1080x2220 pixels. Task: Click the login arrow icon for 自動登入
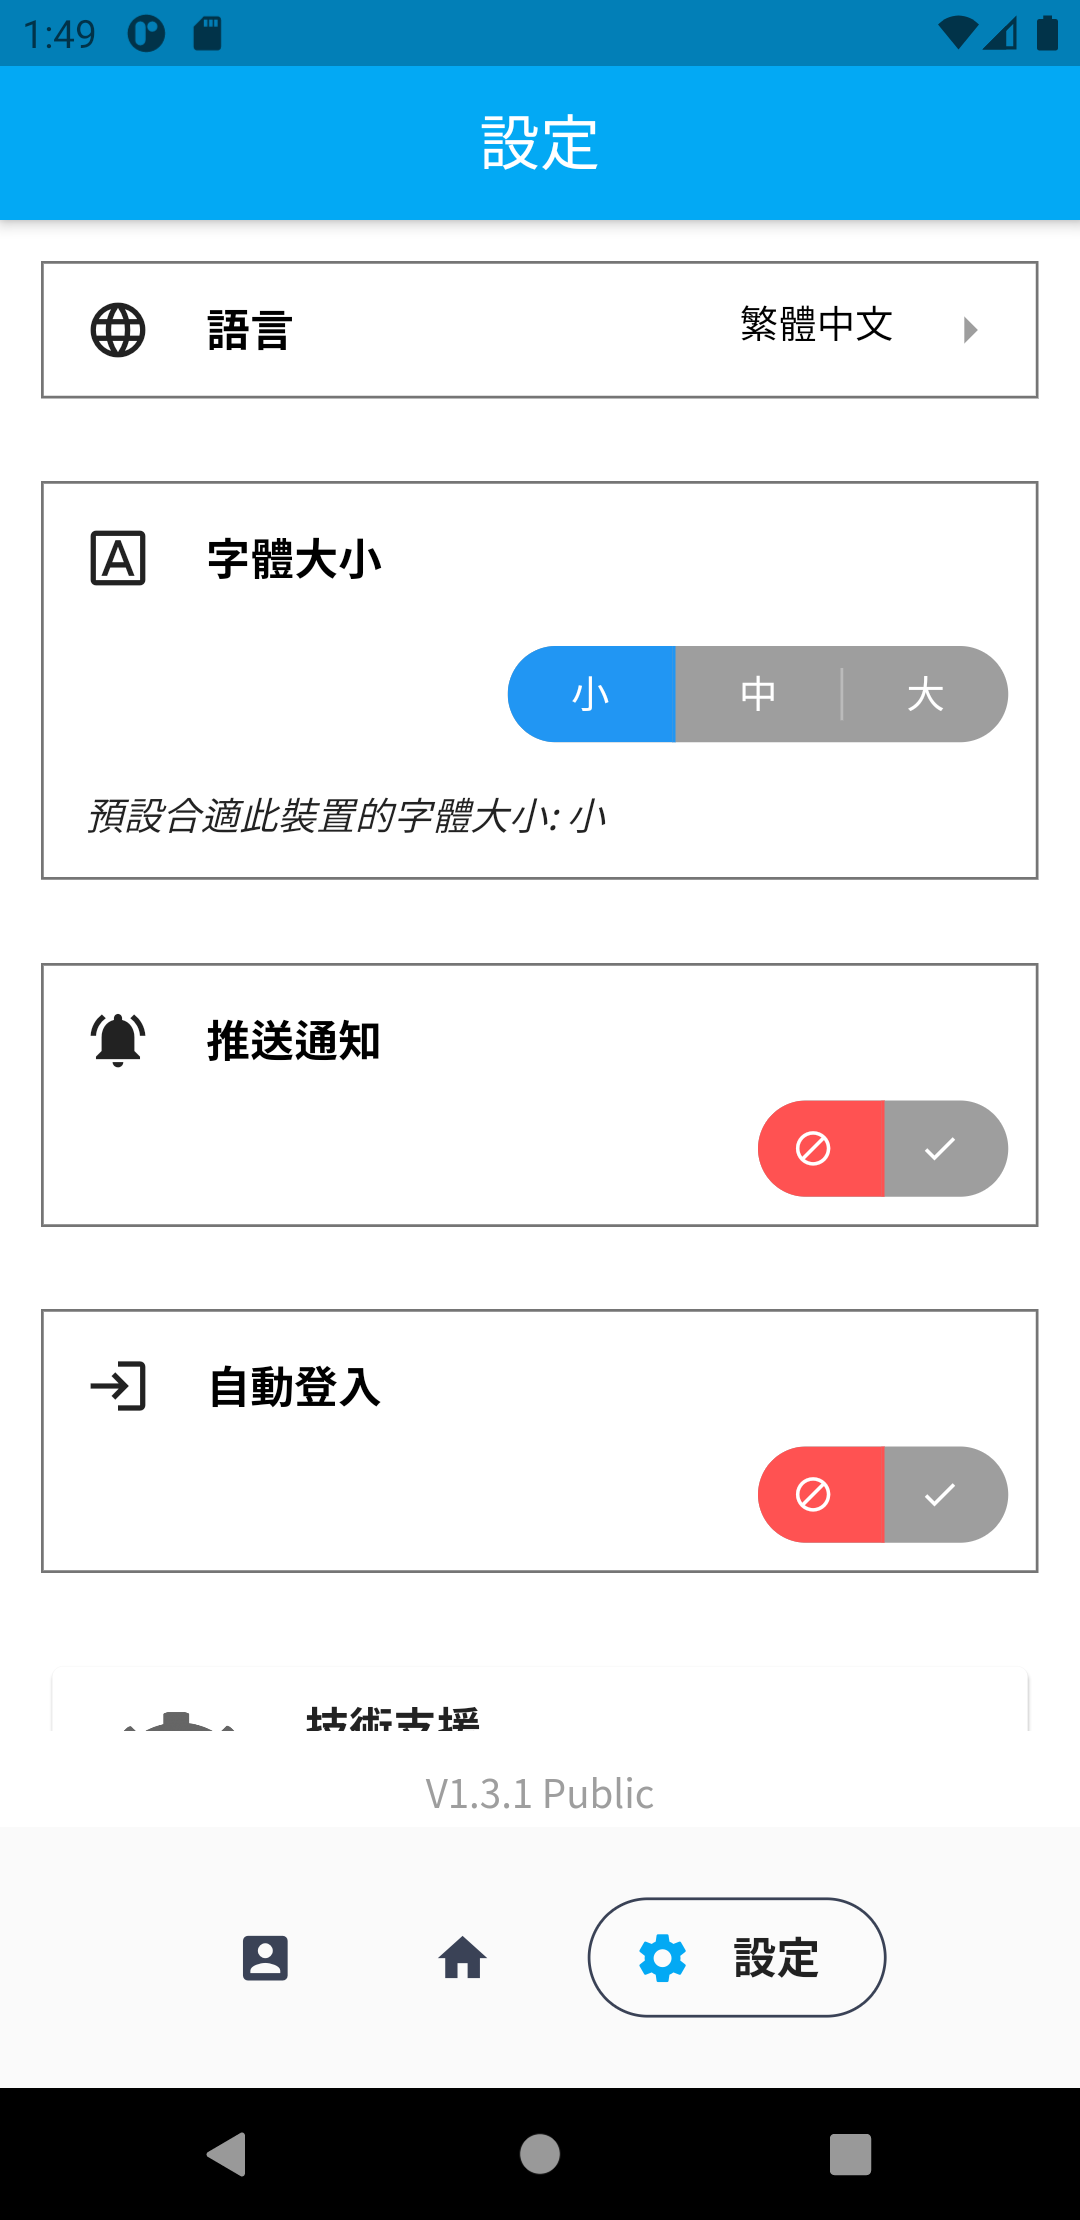click(118, 1386)
